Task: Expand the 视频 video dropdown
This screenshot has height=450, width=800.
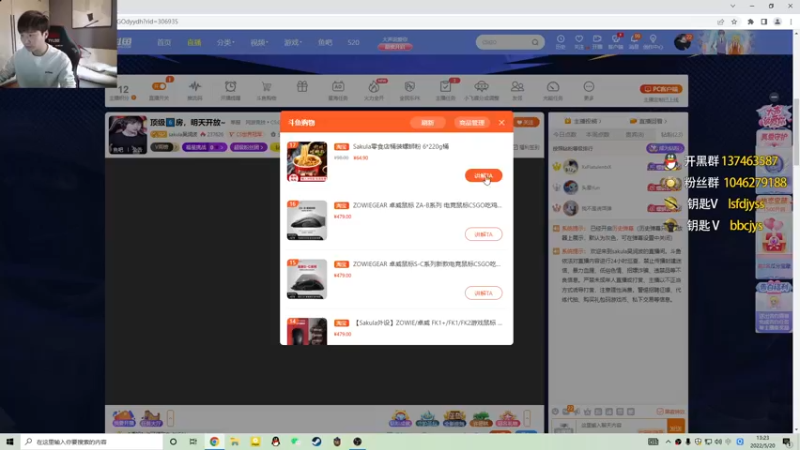Action: 259,42
